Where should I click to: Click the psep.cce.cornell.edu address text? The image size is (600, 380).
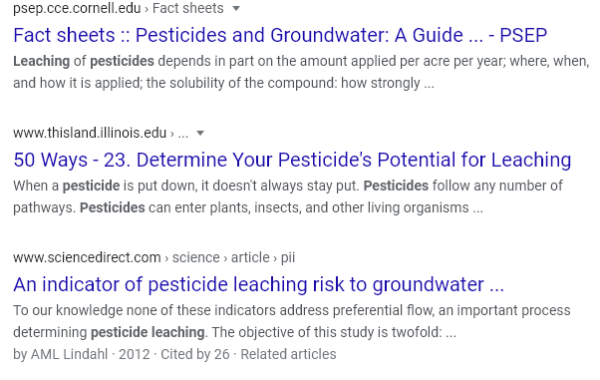pos(77,8)
